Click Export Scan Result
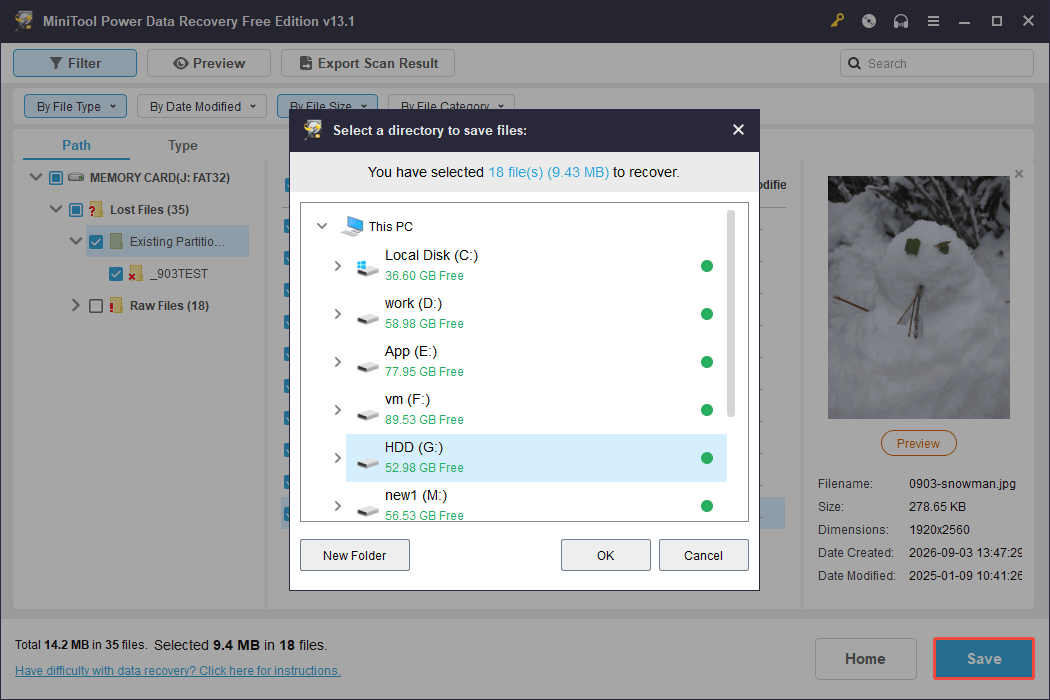This screenshot has height=700, width=1050. coord(368,63)
